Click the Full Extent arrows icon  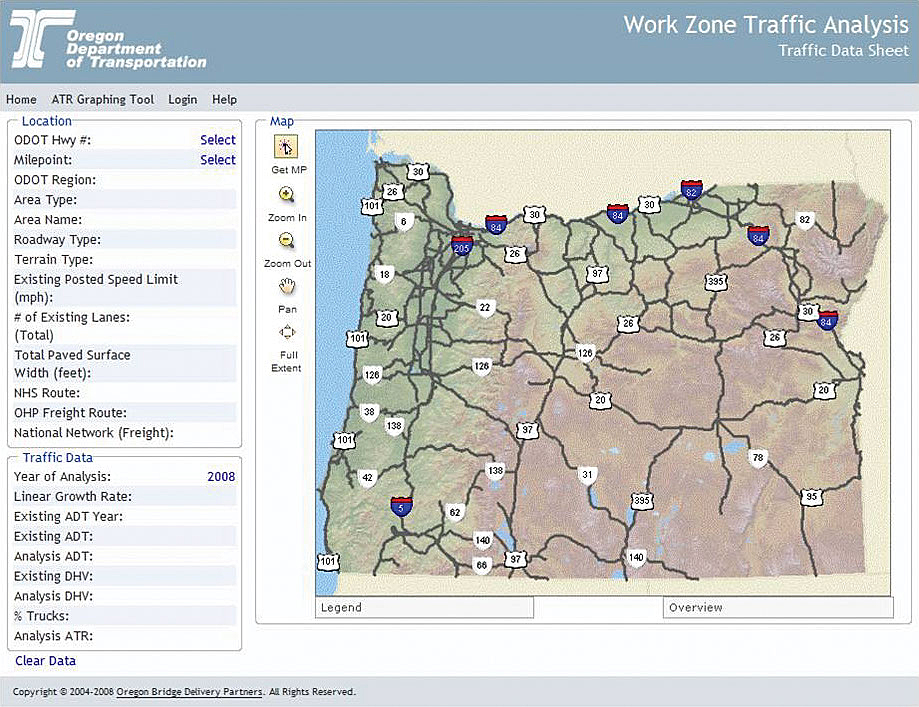(287, 332)
